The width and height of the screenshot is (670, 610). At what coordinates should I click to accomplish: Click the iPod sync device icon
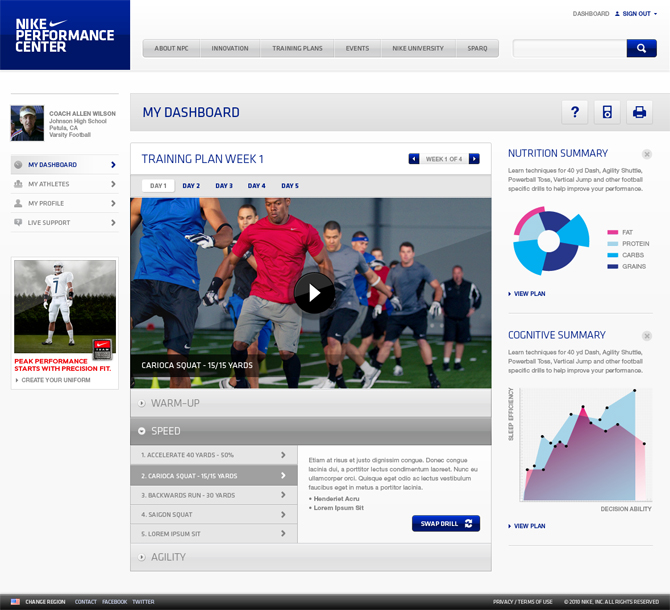tap(607, 112)
